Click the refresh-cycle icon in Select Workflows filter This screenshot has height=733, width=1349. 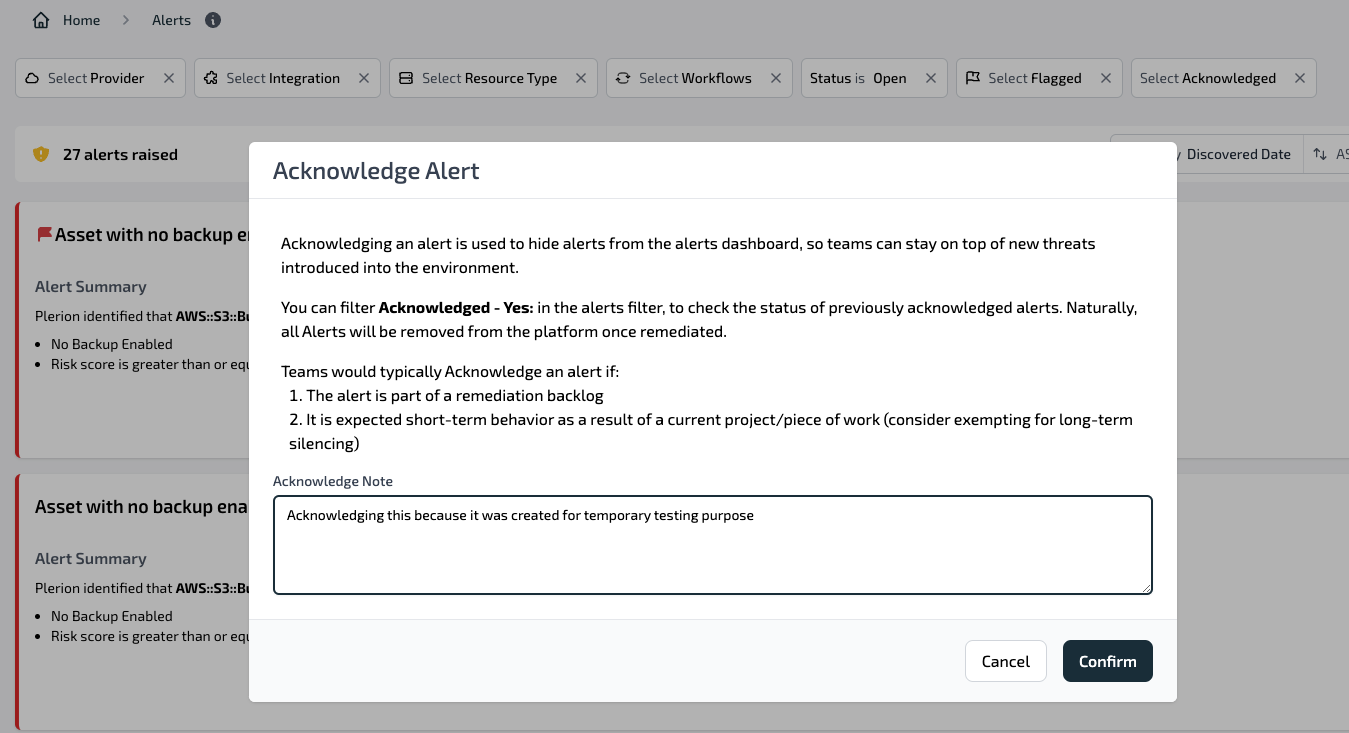tap(623, 78)
